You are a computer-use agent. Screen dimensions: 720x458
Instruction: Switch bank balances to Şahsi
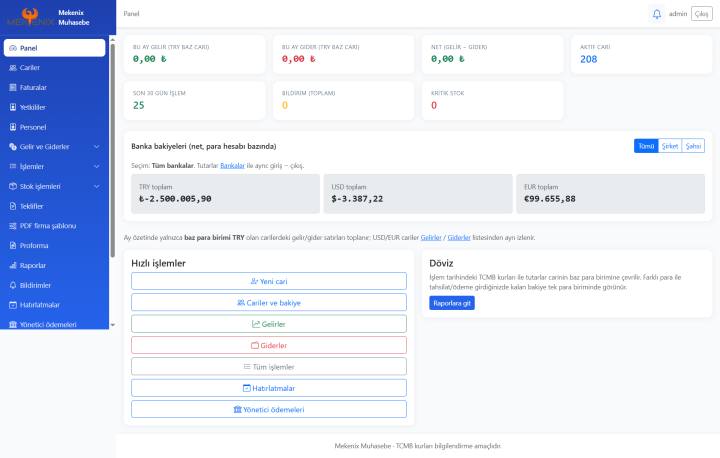point(693,146)
